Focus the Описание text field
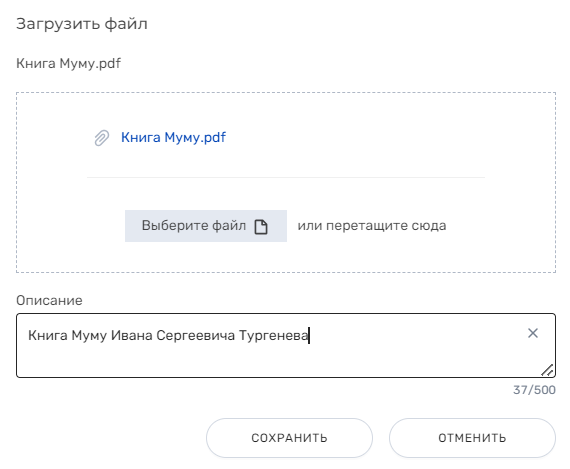 (286, 345)
